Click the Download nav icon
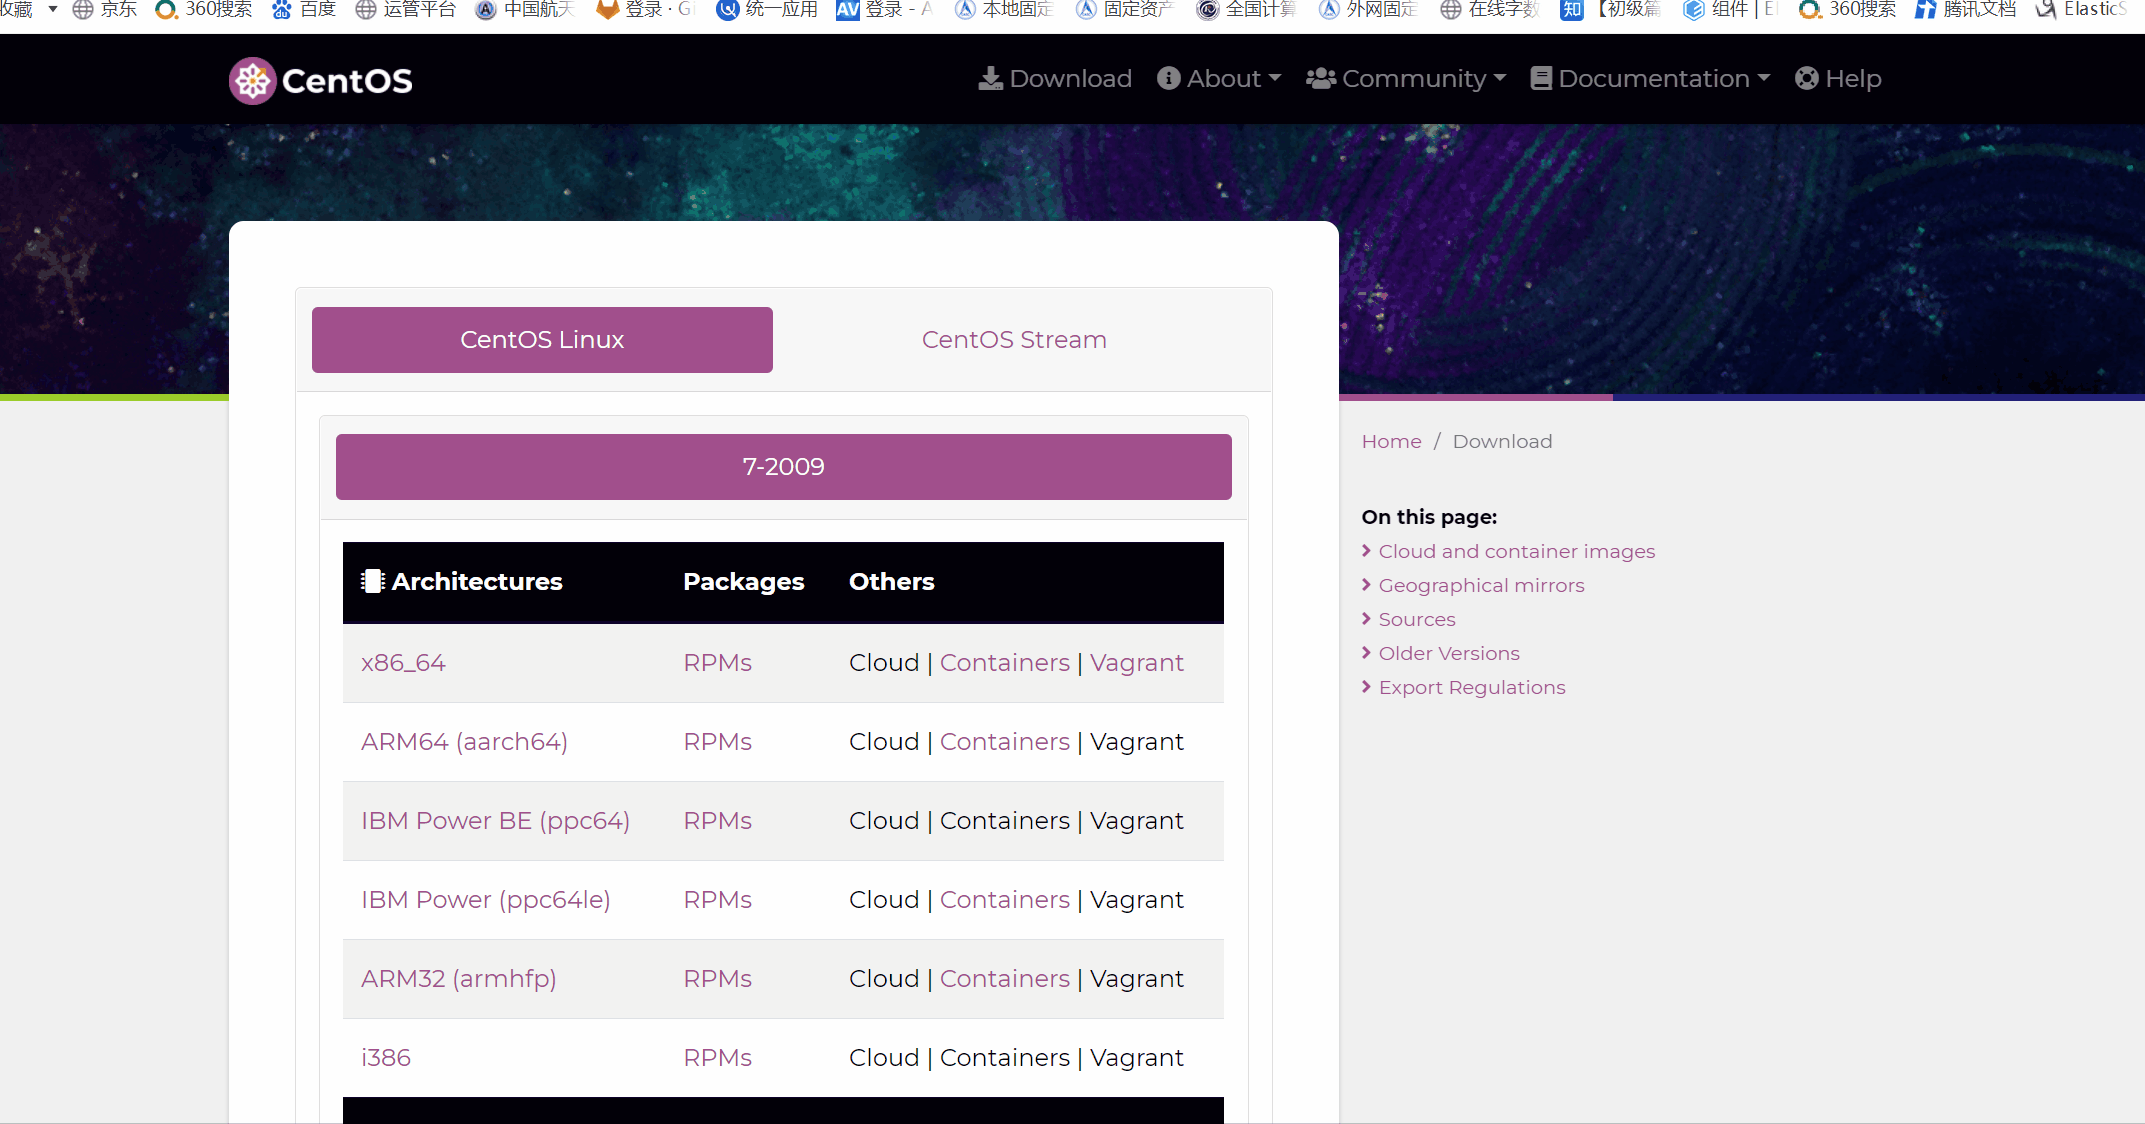The image size is (2145, 1124). click(989, 78)
